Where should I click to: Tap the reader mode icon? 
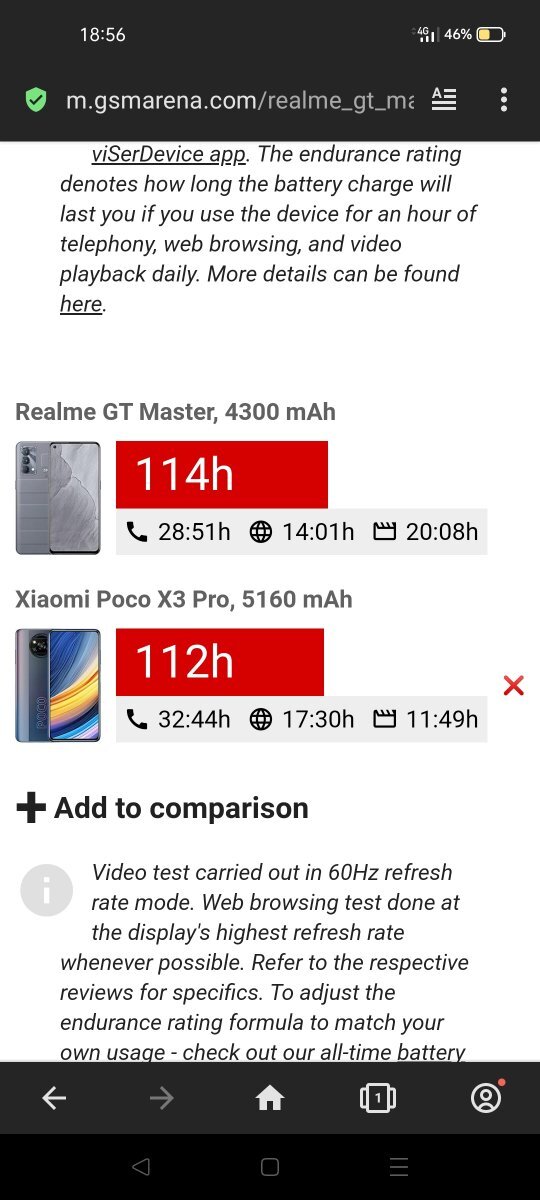[444, 99]
